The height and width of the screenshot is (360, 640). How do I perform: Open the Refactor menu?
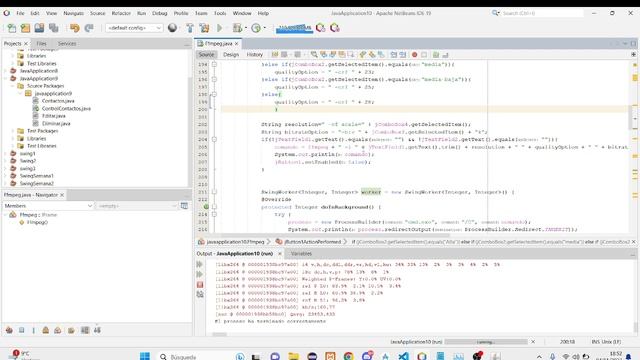(x=121, y=13)
